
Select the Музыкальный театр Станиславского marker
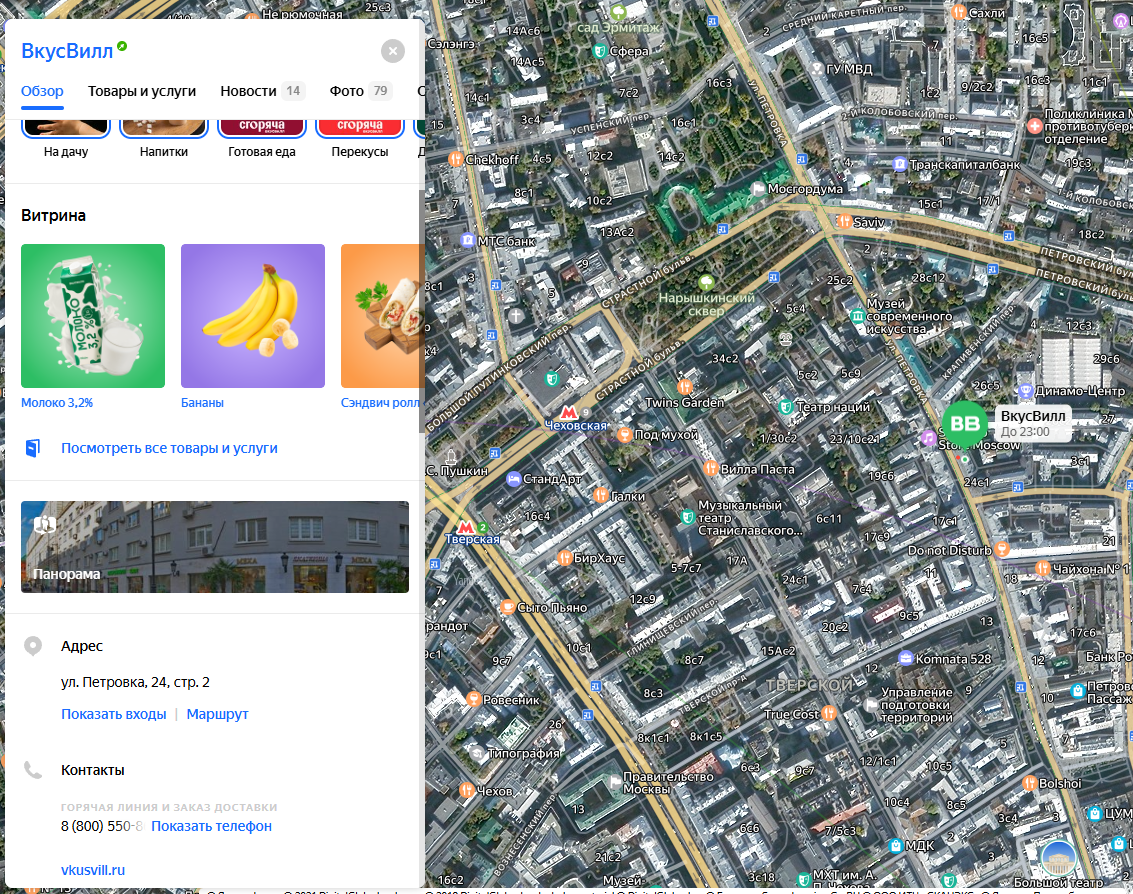(x=688, y=517)
